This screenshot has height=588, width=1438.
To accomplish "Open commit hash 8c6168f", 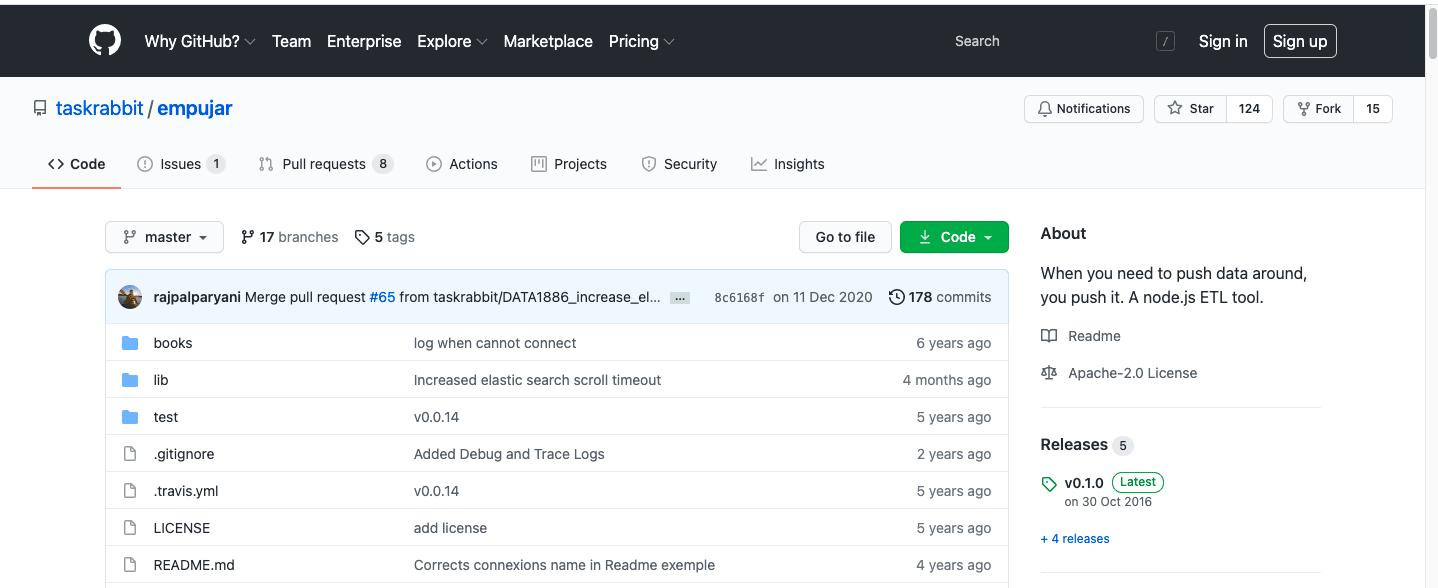I will (x=739, y=298).
